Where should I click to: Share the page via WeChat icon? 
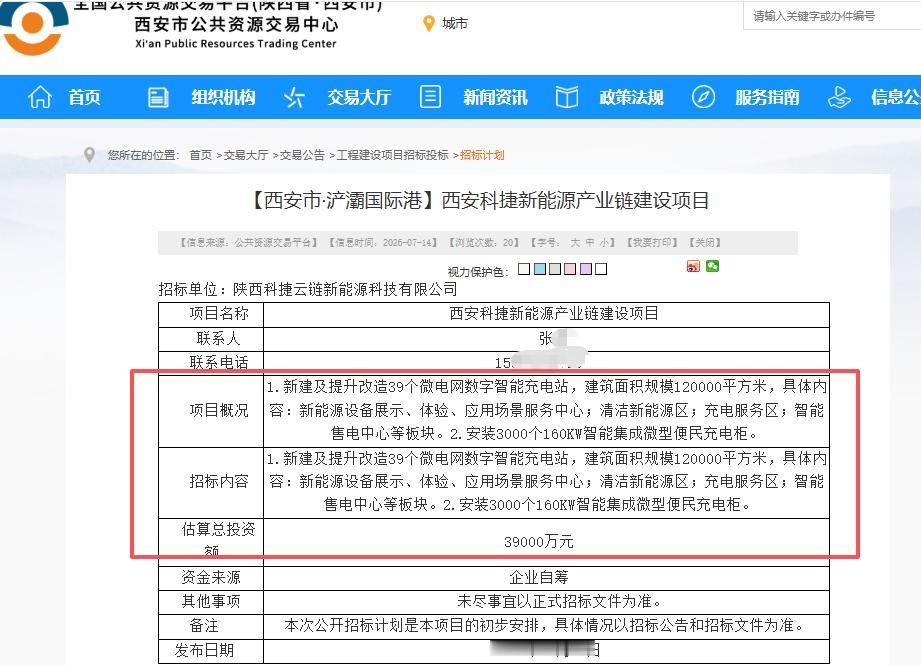(712, 267)
